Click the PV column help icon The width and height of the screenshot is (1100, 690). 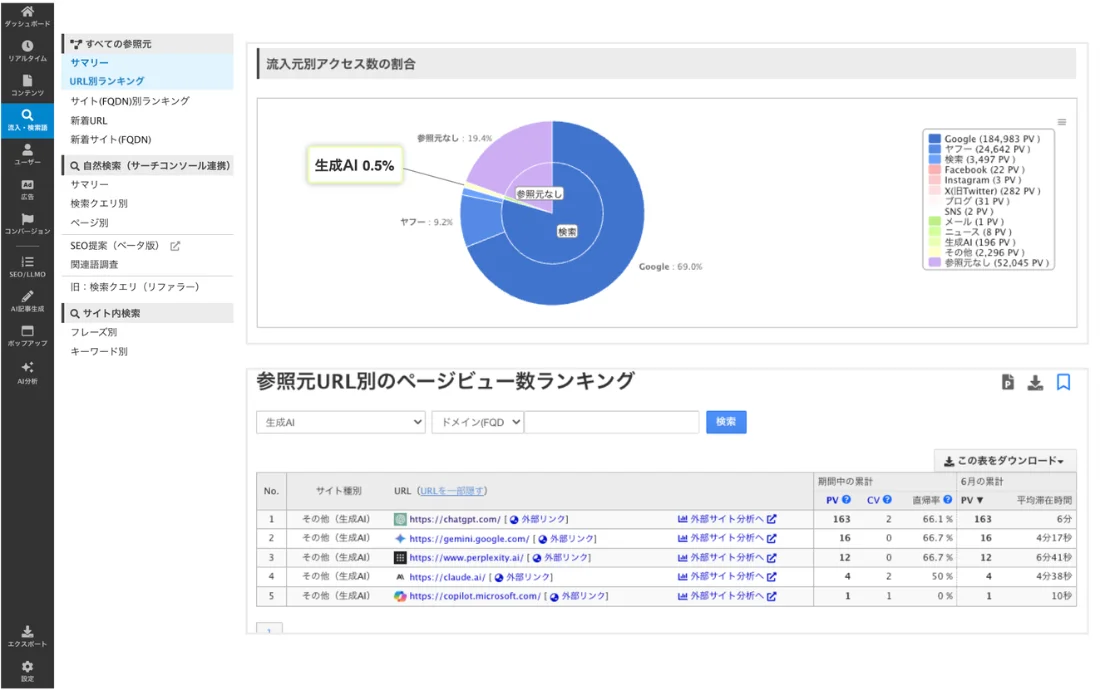click(x=846, y=499)
